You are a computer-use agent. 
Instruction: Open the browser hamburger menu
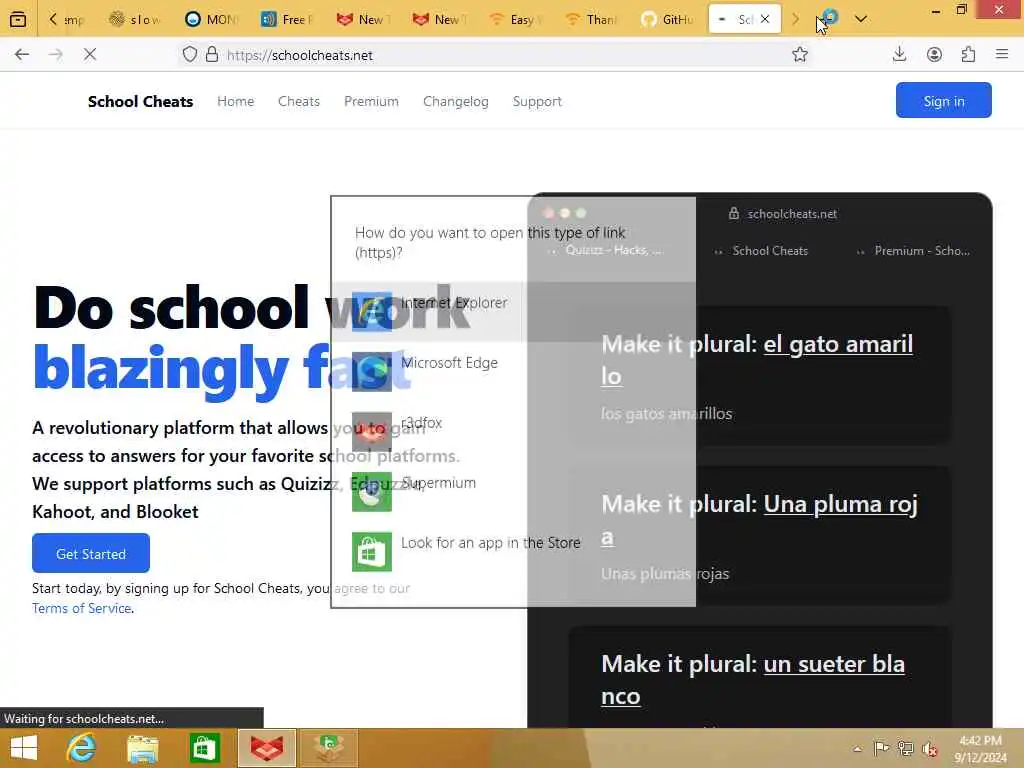[x=1002, y=55]
